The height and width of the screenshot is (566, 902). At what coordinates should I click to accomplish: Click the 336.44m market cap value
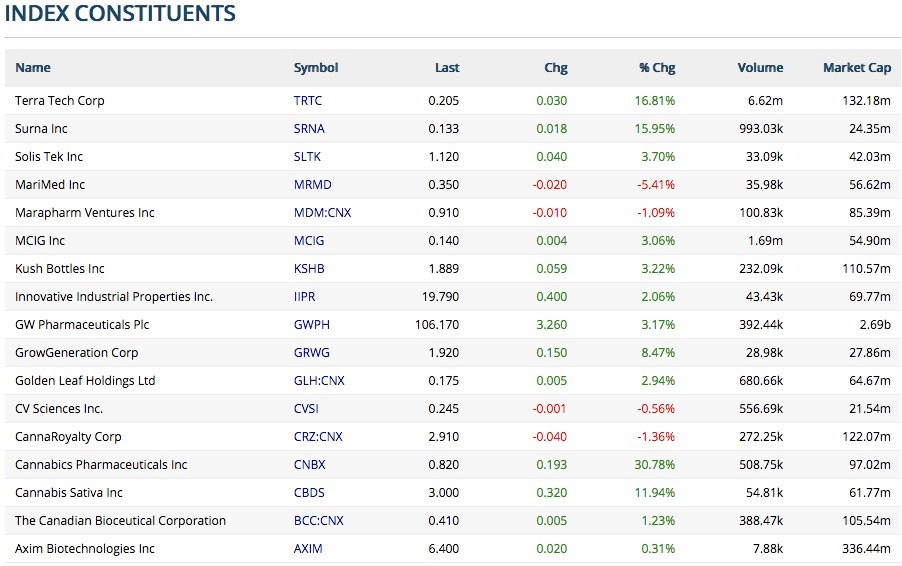point(866,549)
